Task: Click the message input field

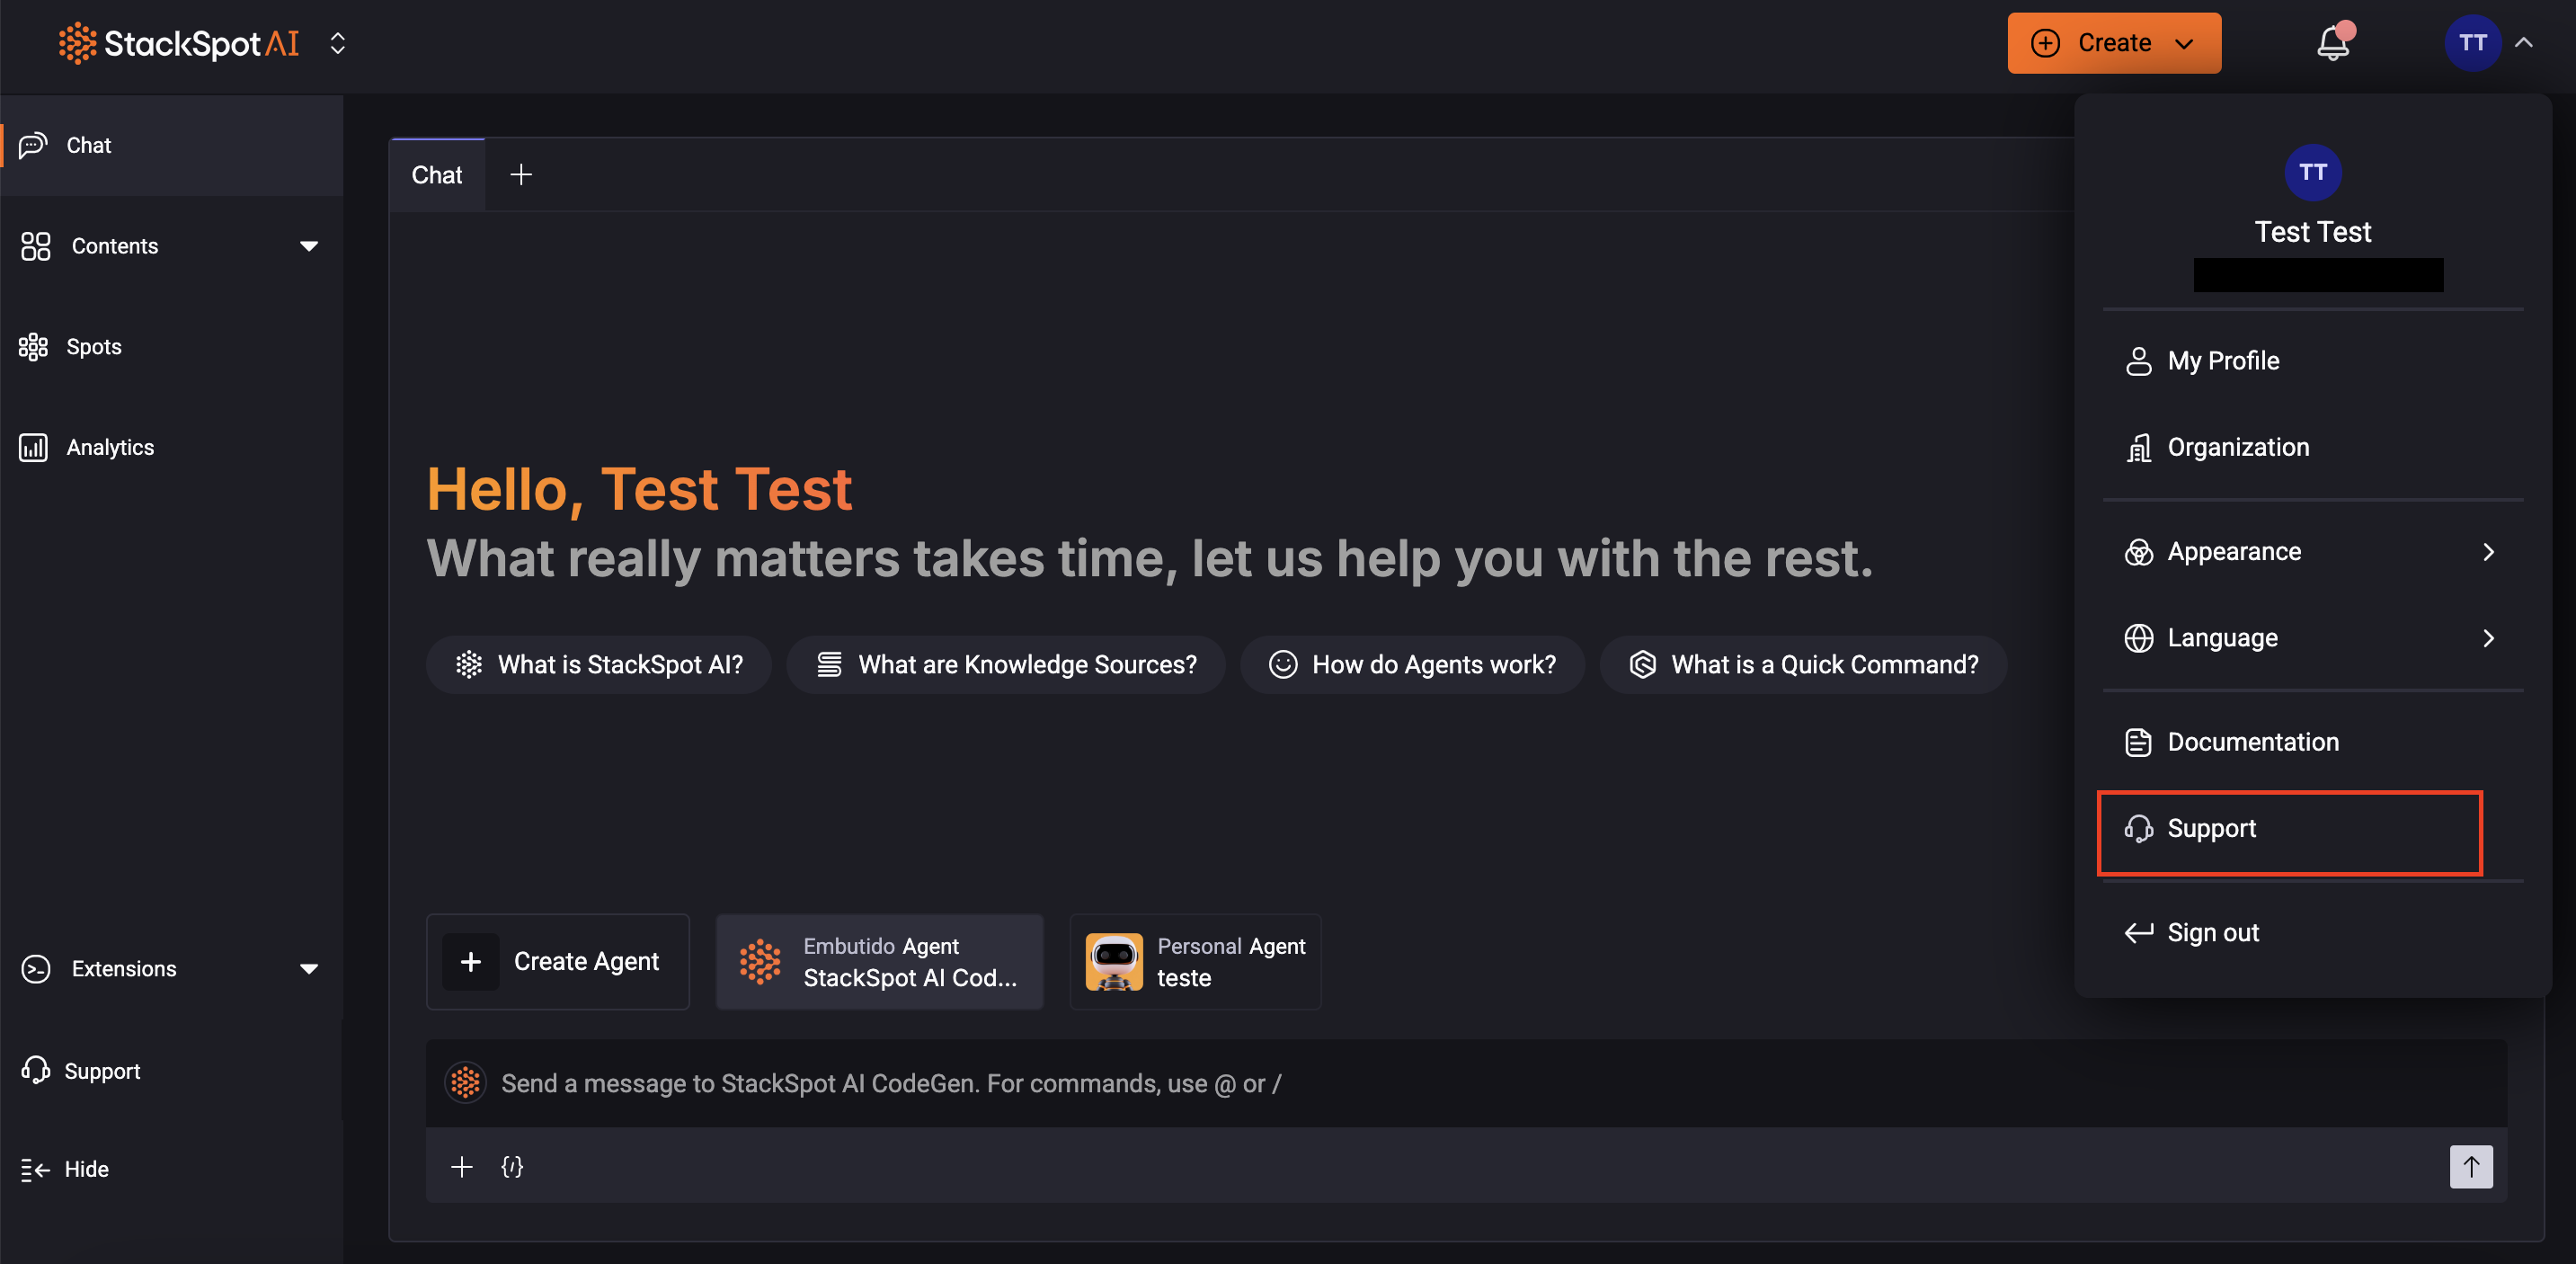Action: tap(1400, 1084)
